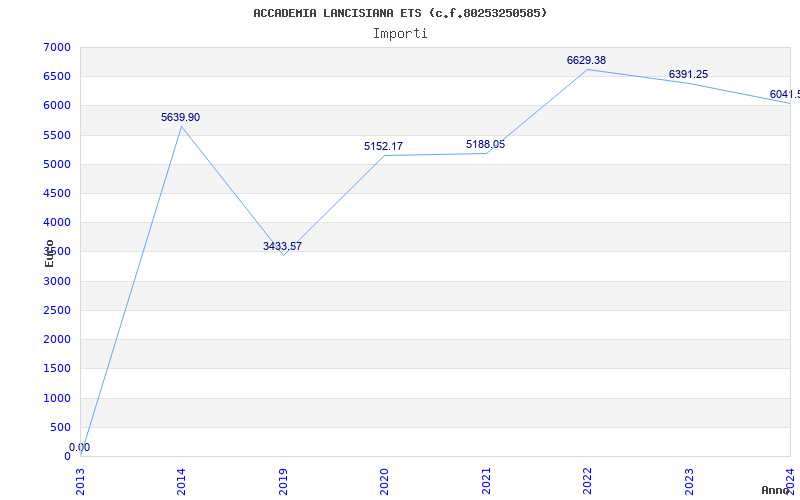
Task: Click the 1000 y-axis tick label
Action: point(57,398)
